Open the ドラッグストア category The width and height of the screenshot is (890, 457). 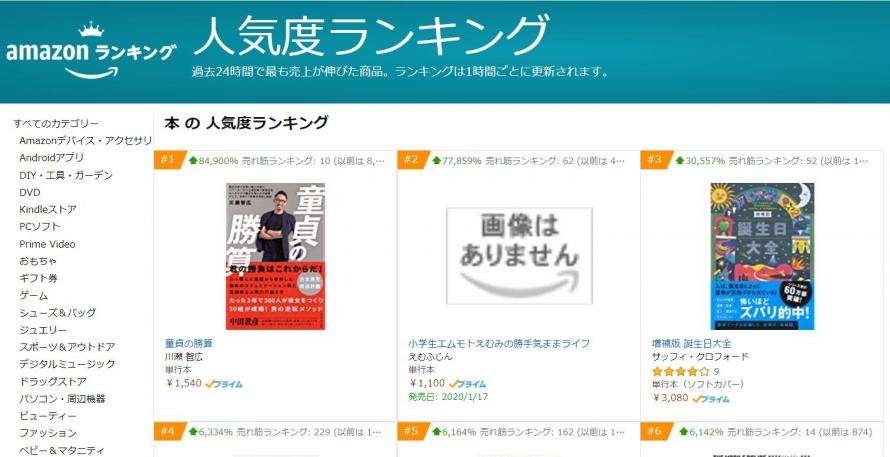[x=53, y=381]
